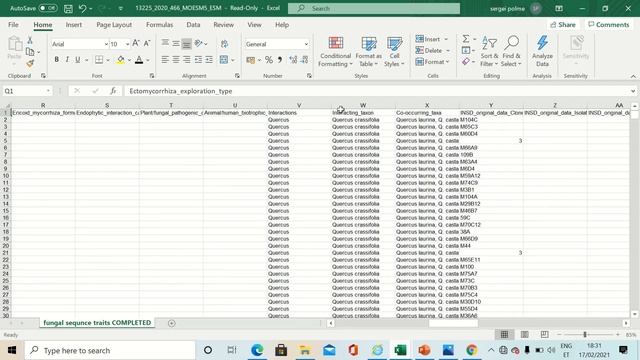This screenshot has height=360, width=640.
Task: Open Conditional Formatting menu
Action: 335,52
